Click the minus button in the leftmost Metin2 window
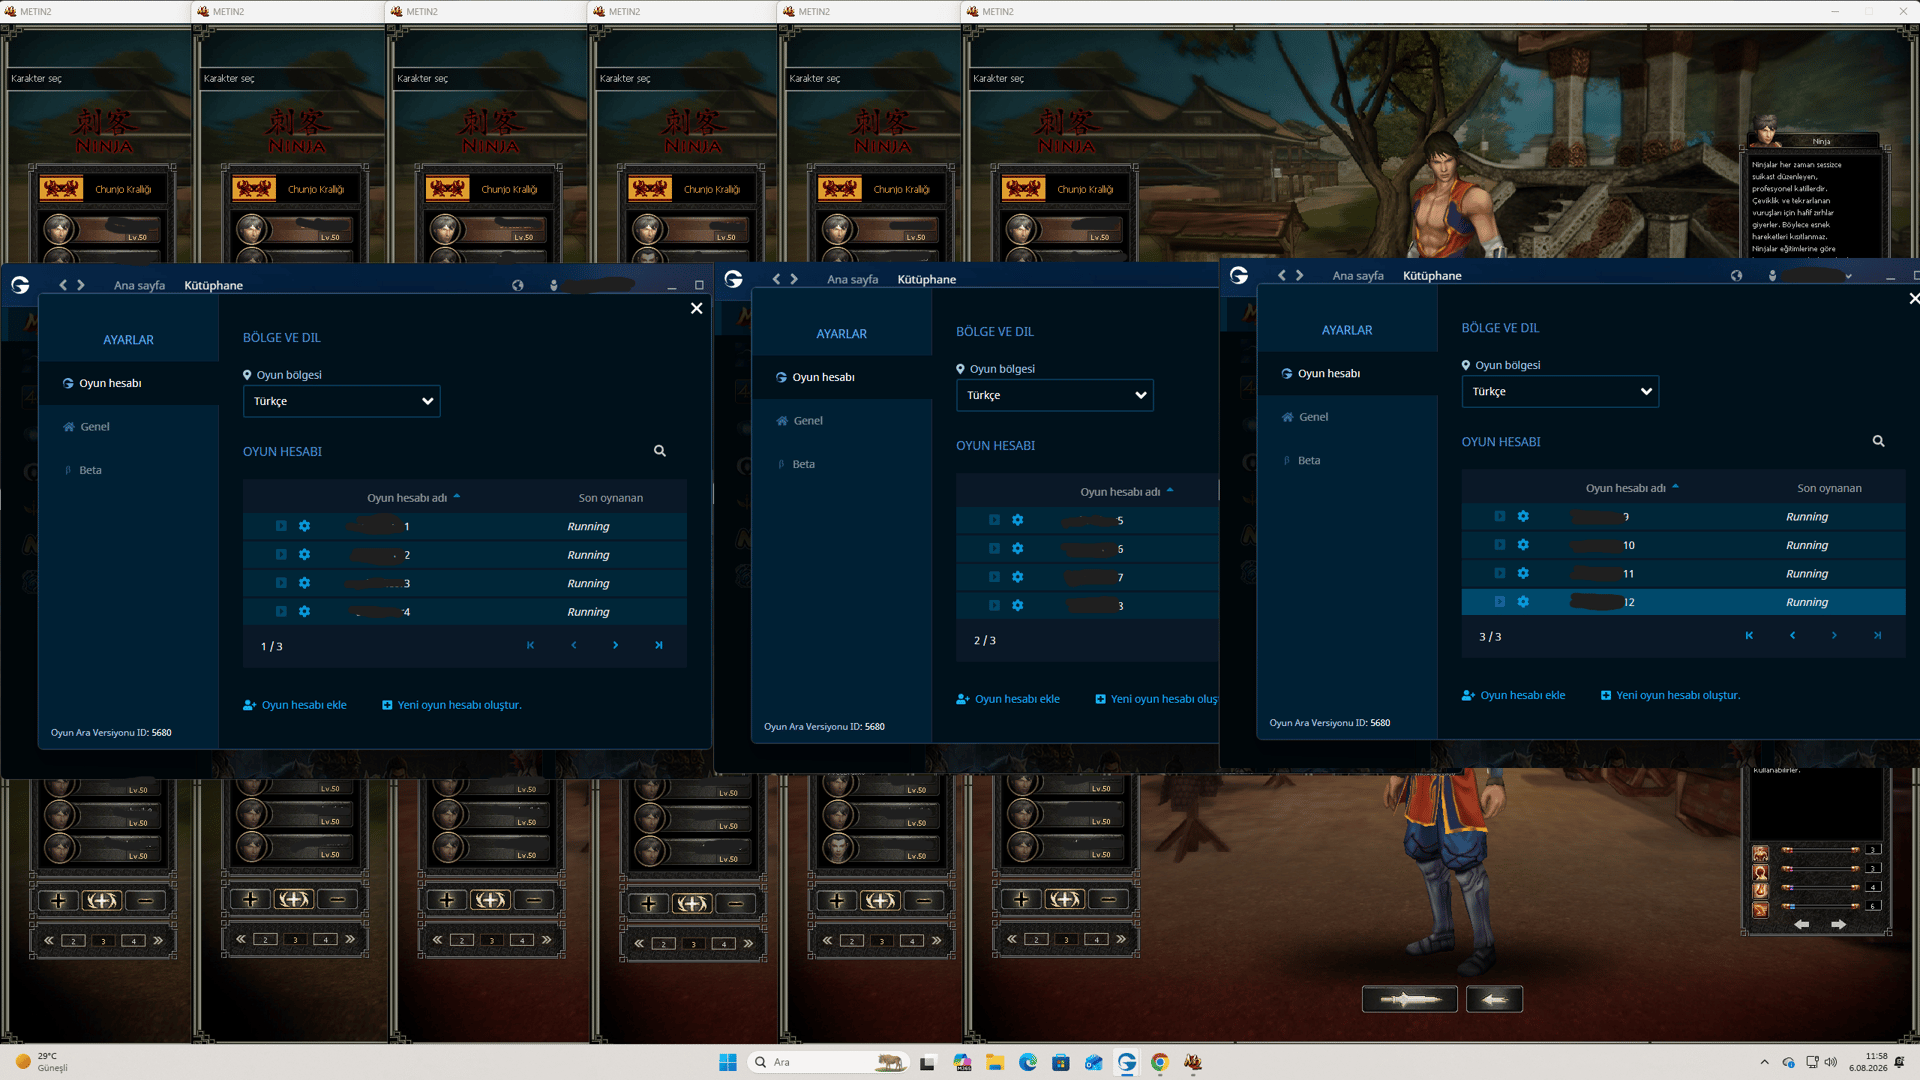 (146, 901)
